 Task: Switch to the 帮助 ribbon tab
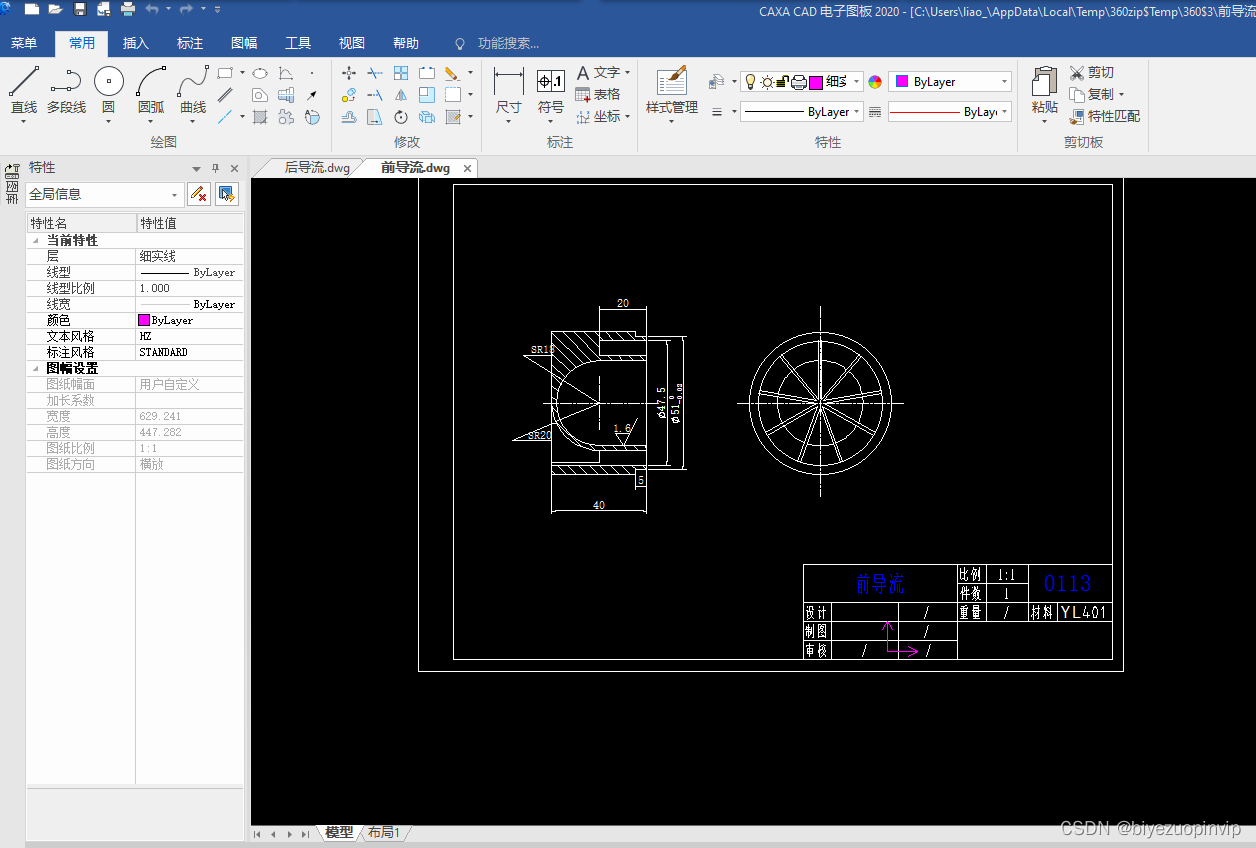coord(406,43)
